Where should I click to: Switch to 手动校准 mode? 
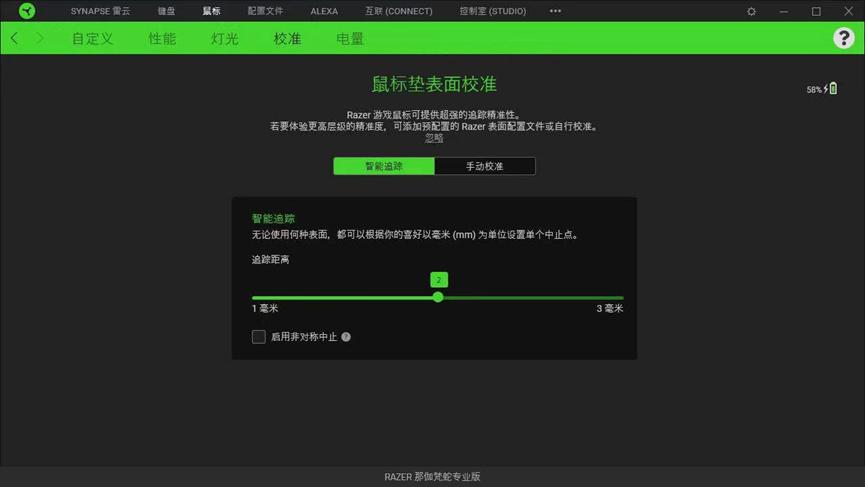click(x=484, y=166)
